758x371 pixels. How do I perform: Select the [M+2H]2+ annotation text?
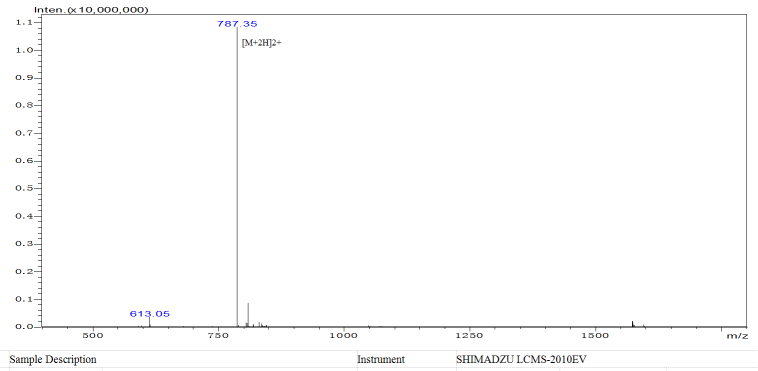click(x=262, y=43)
